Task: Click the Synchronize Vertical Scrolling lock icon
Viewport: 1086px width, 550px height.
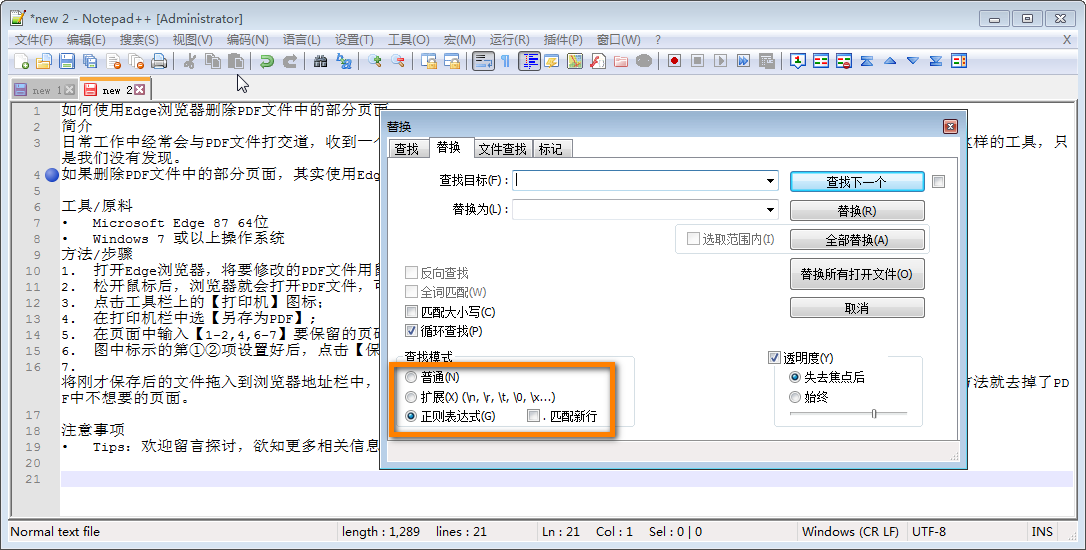Action: [x=429, y=62]
